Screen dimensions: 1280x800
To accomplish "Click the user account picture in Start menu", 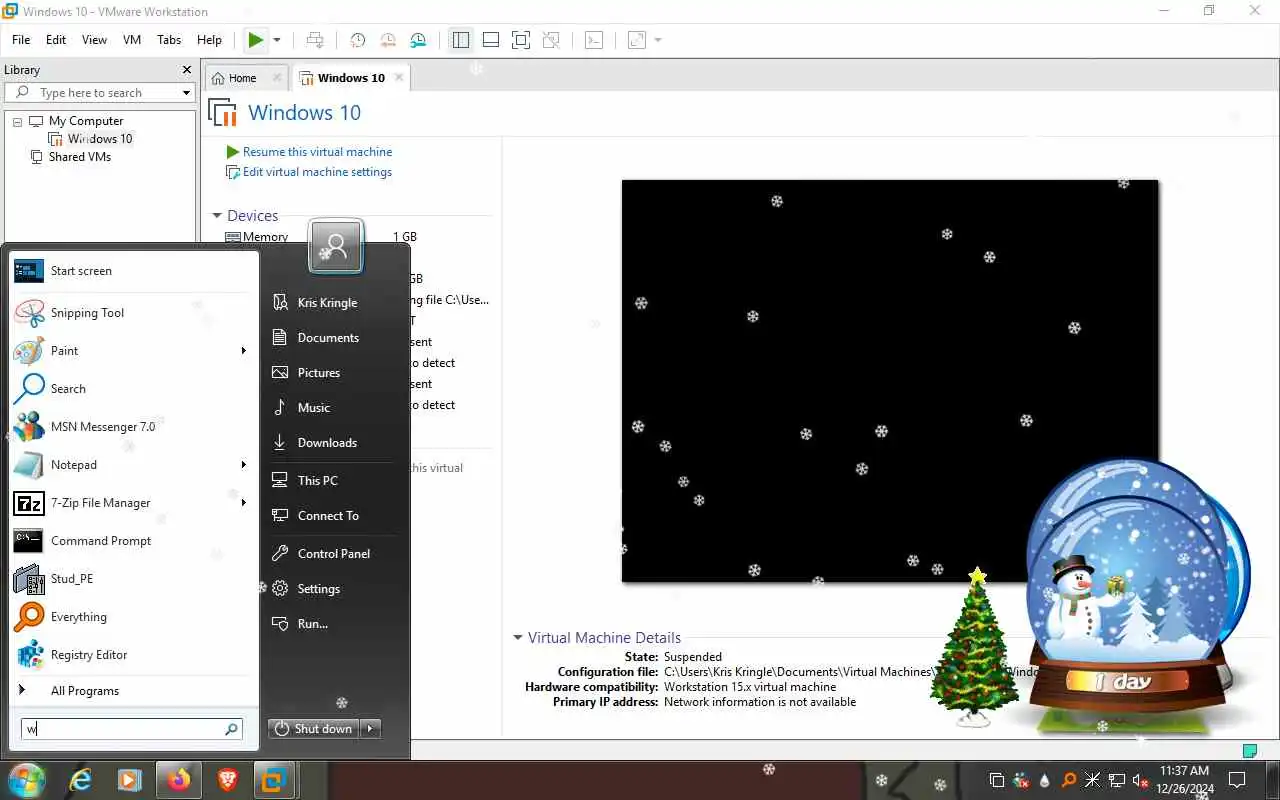I will click(x=336, y=245).
